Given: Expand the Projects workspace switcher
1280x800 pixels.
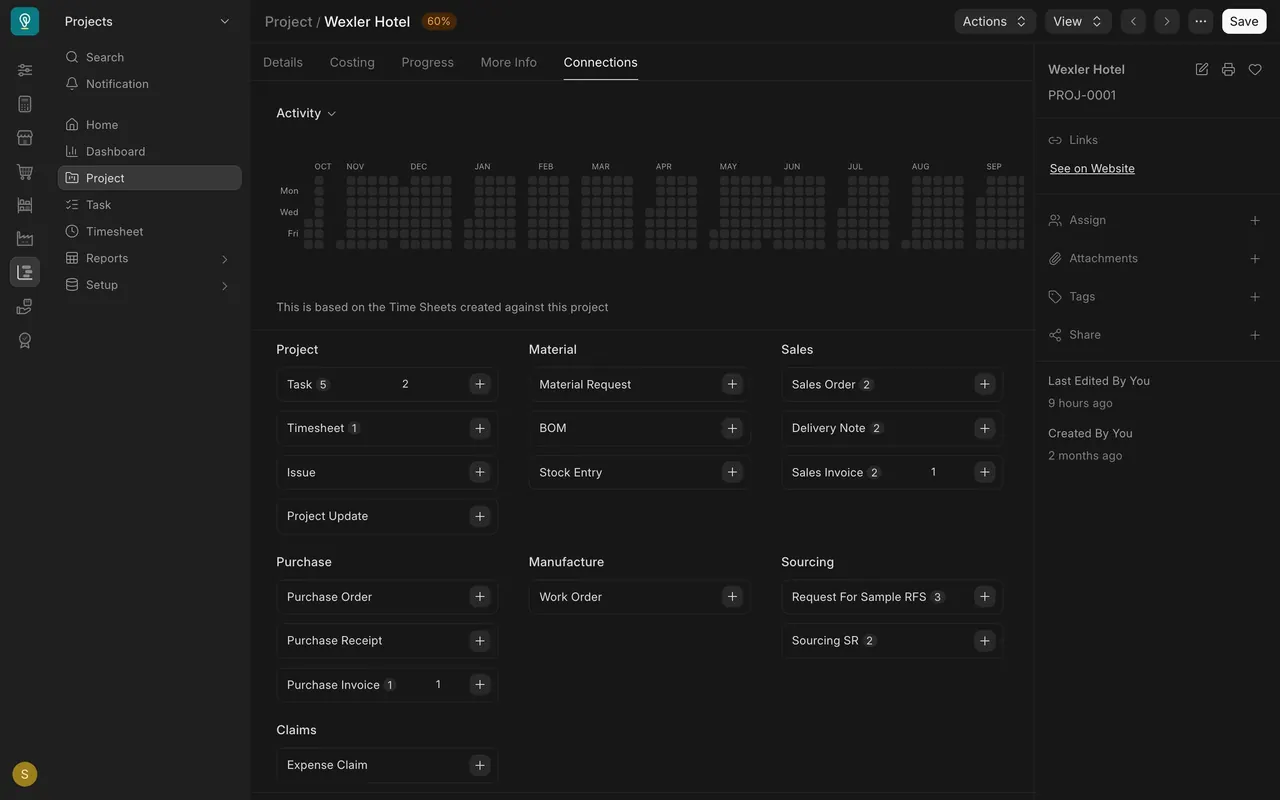Looking at the screenshot, I should point(148,21).
